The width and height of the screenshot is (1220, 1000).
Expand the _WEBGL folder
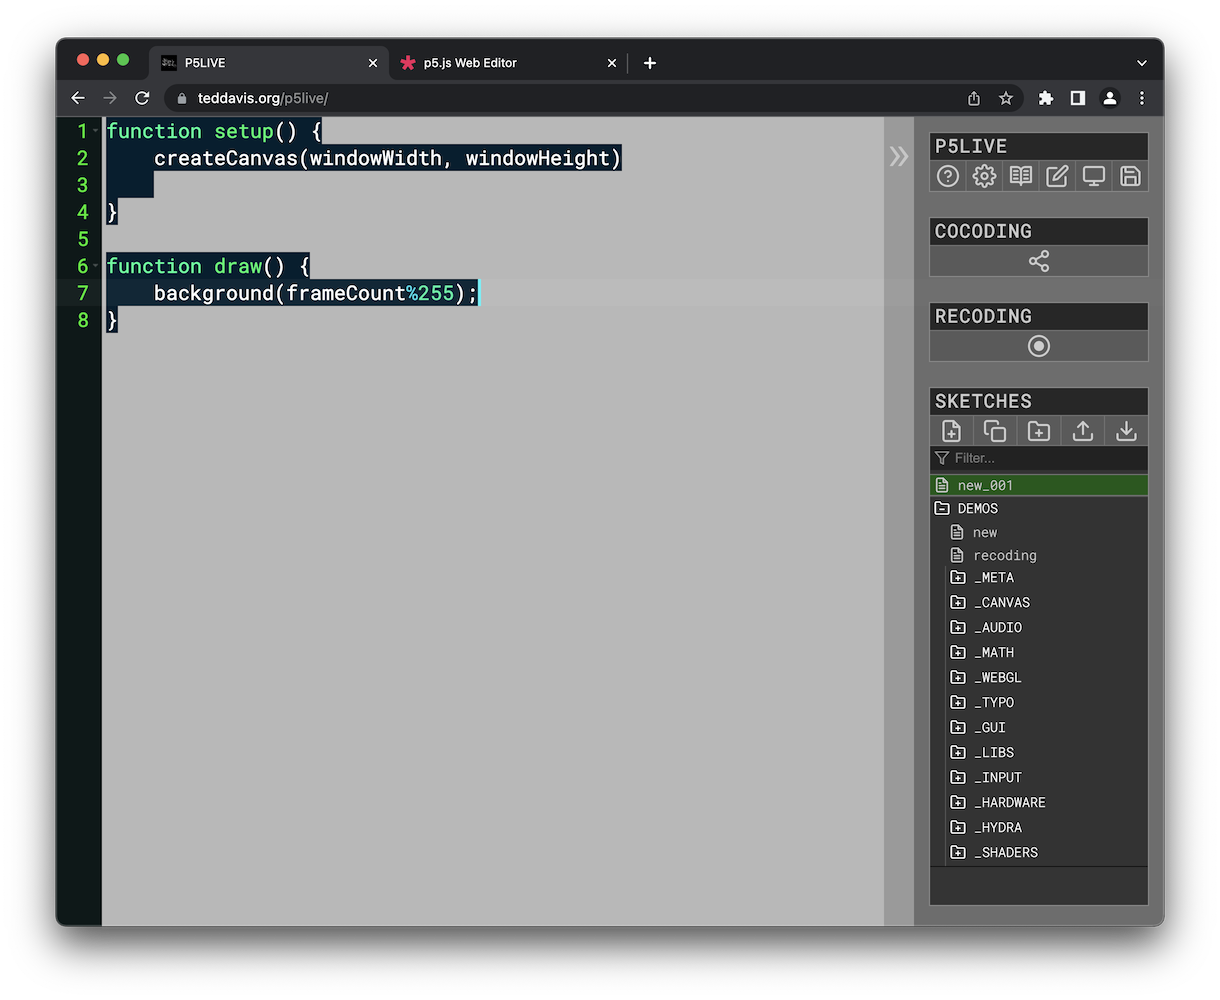(958, 678)
